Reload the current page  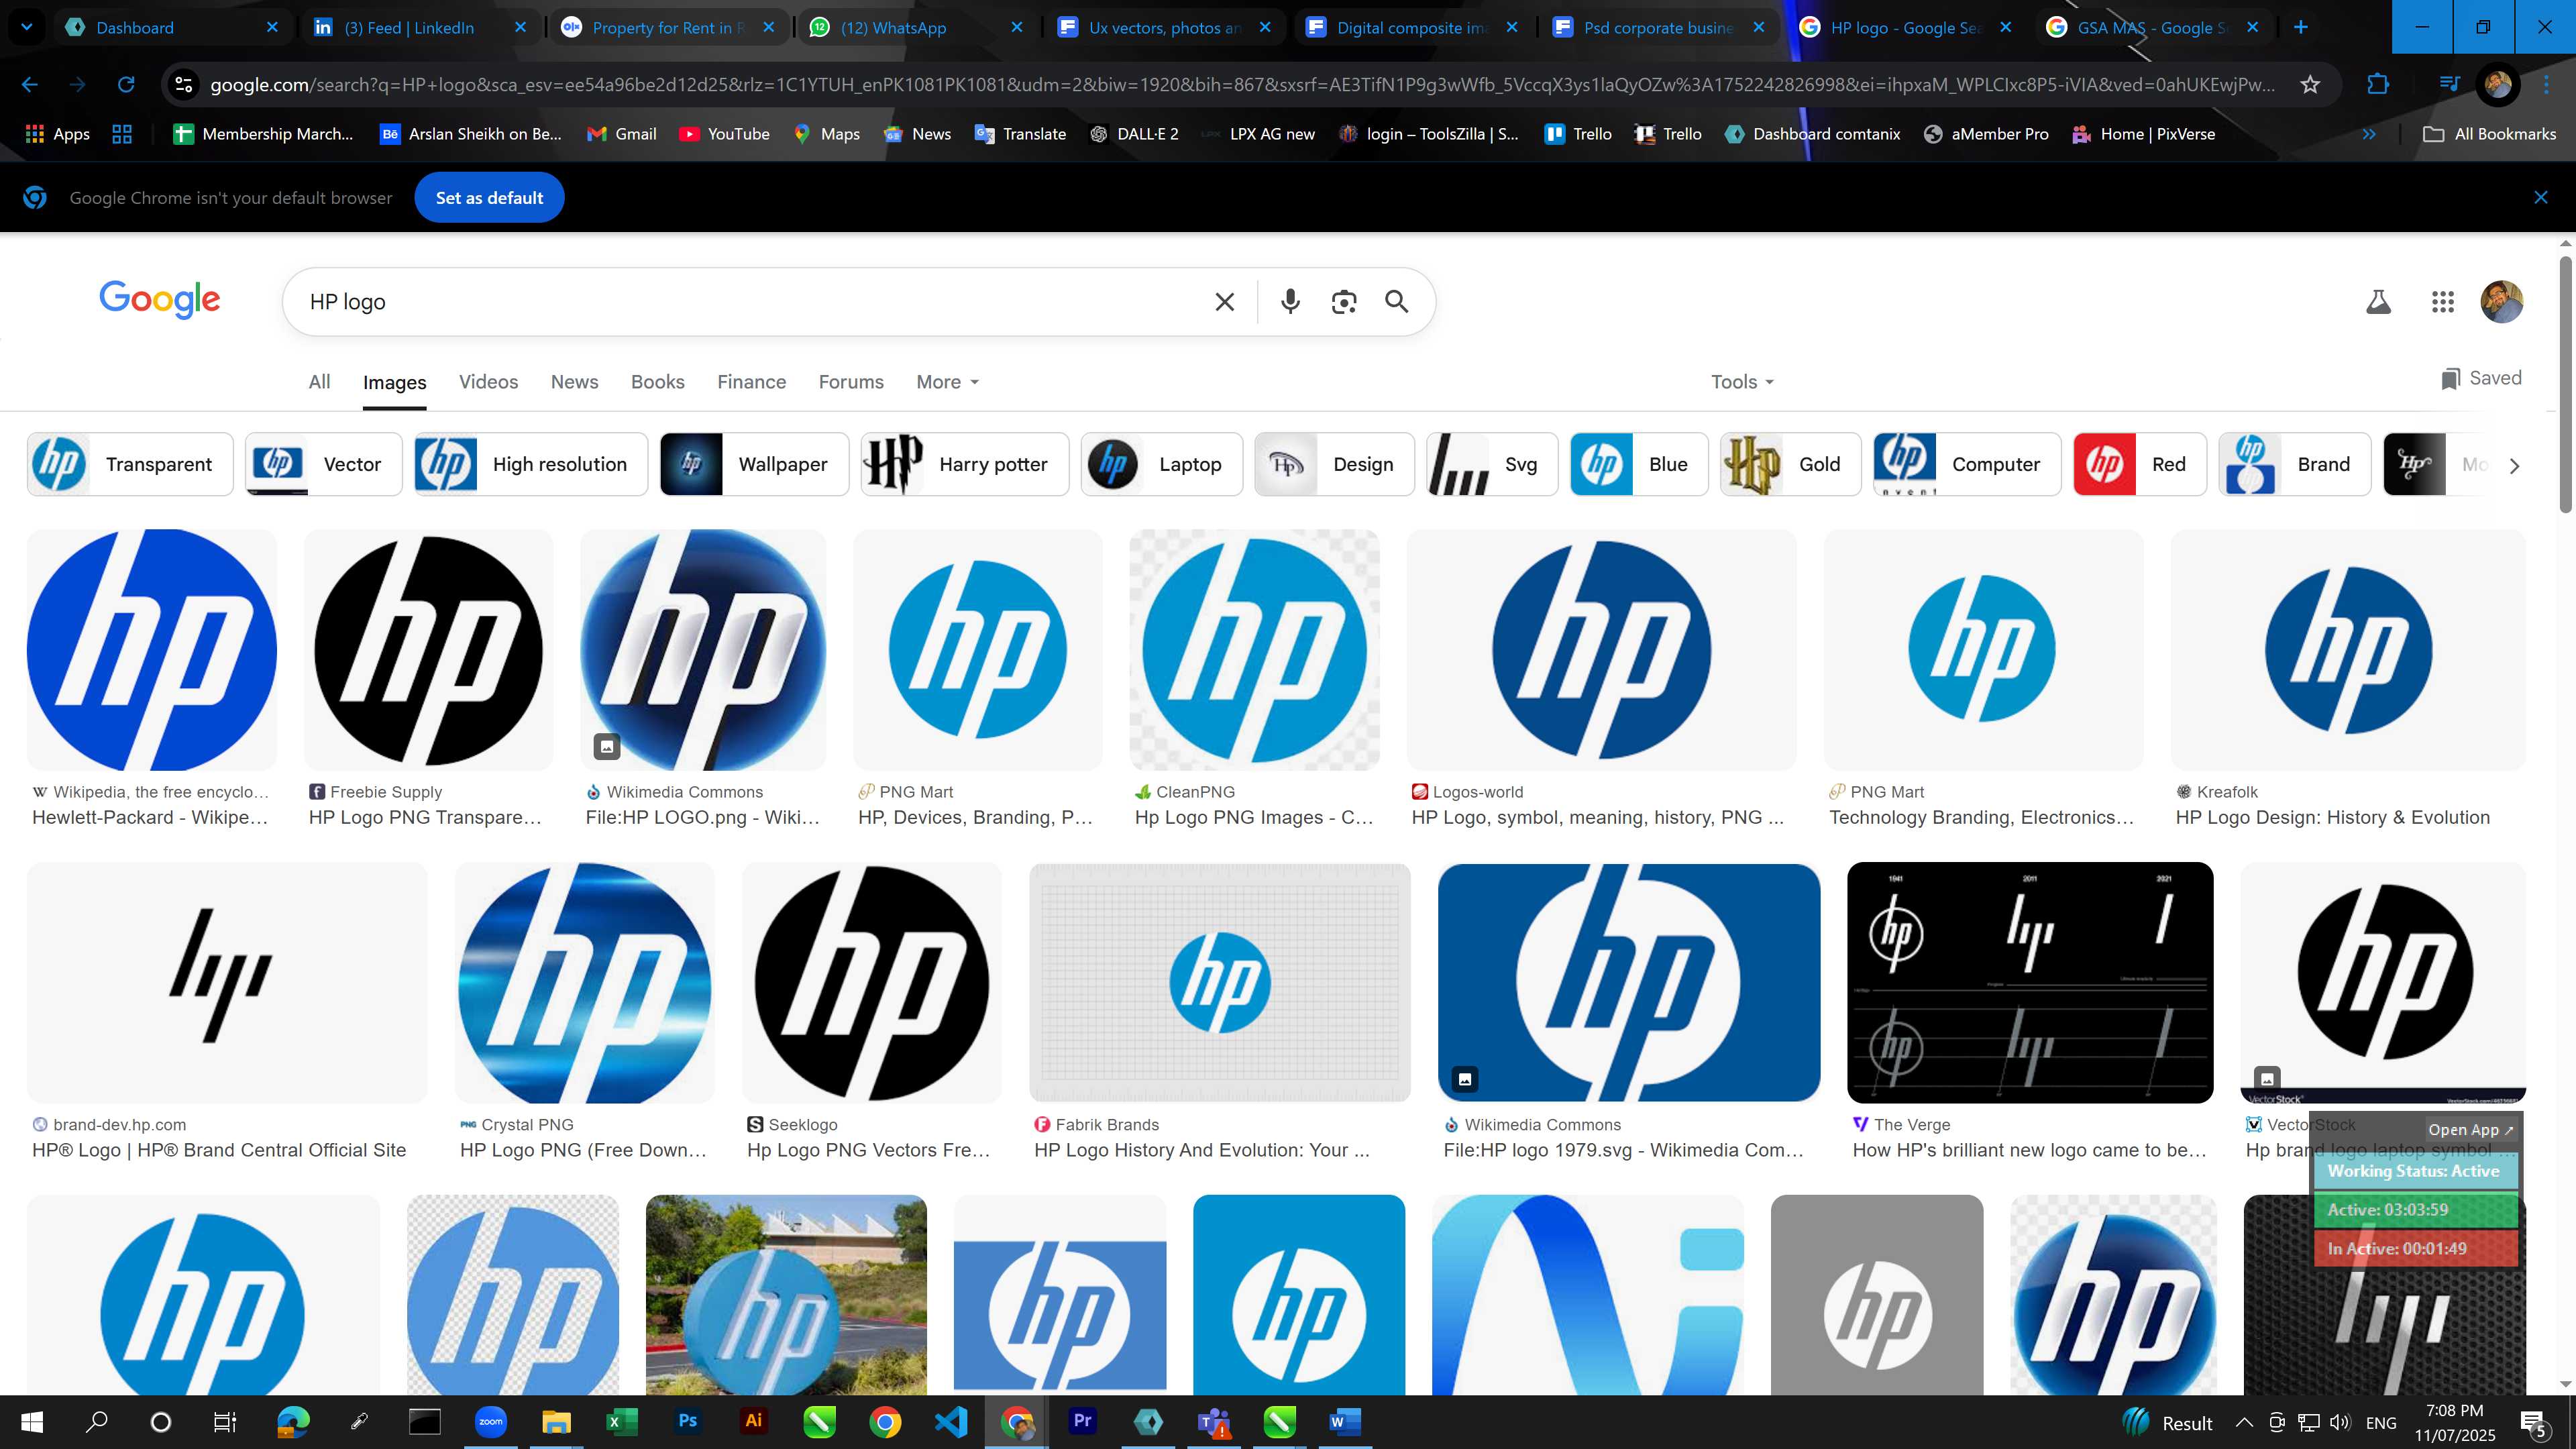[126, 85]
